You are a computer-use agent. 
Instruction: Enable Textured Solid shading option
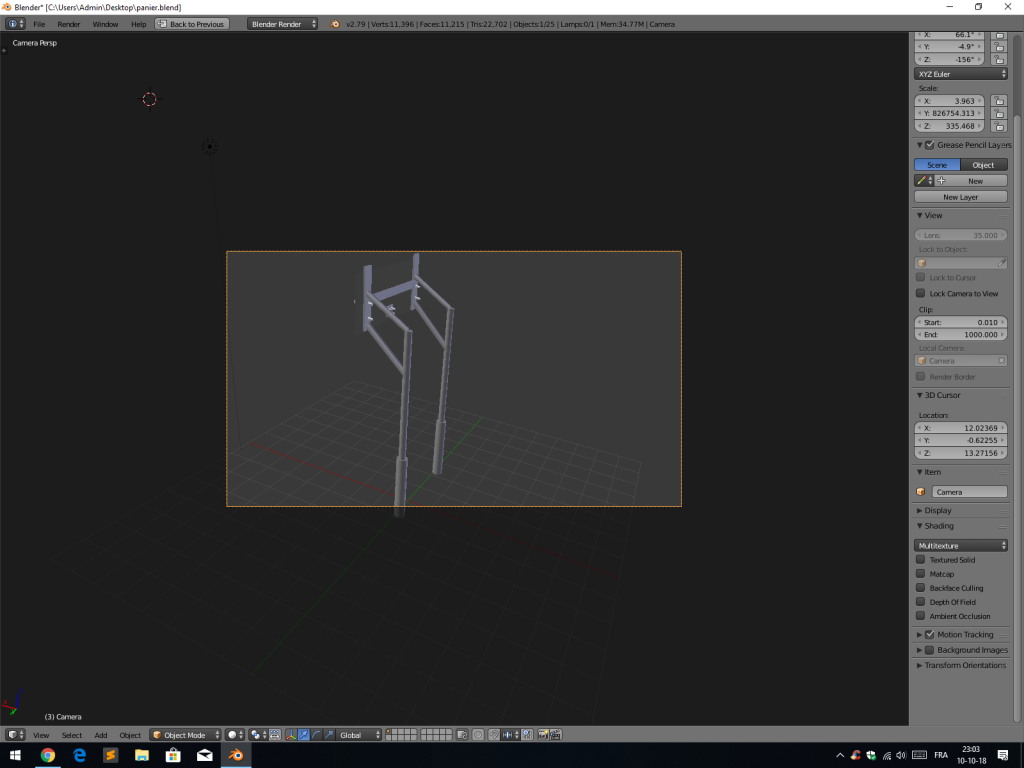[x=920, y=560]
